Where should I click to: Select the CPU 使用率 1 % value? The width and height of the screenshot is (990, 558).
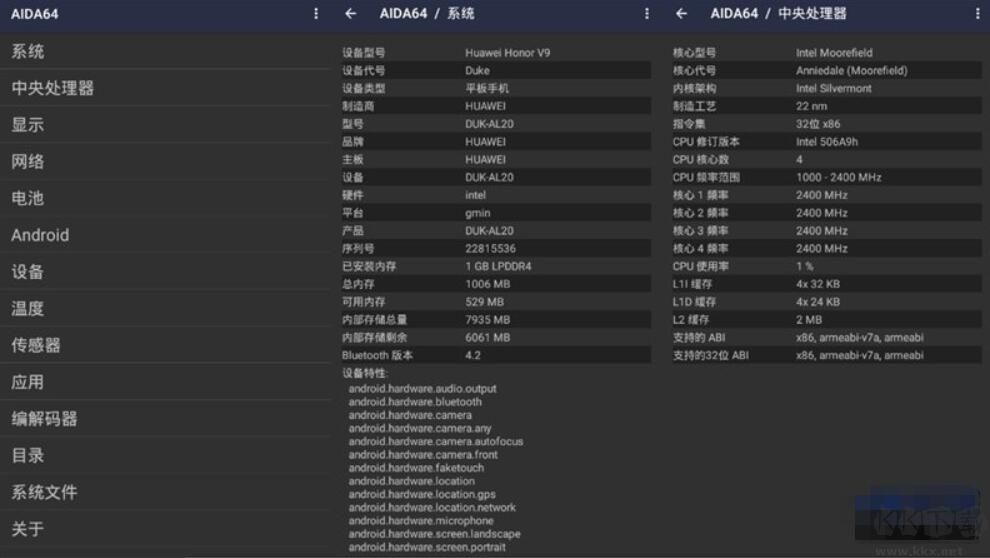coord(804,266)
